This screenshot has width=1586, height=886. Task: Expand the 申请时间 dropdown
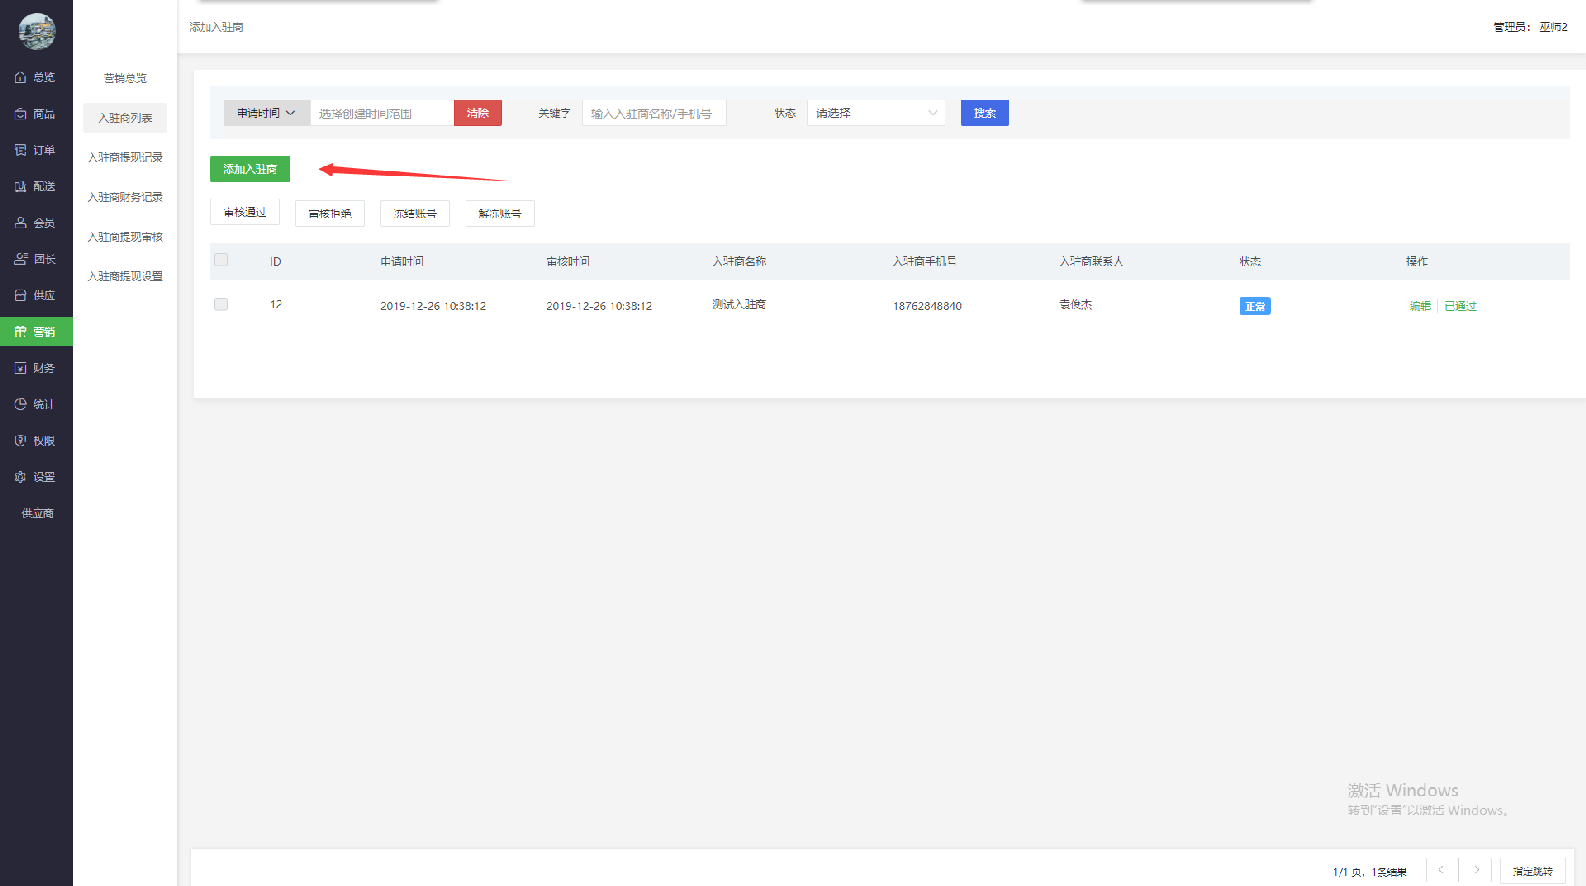(266, 113)
